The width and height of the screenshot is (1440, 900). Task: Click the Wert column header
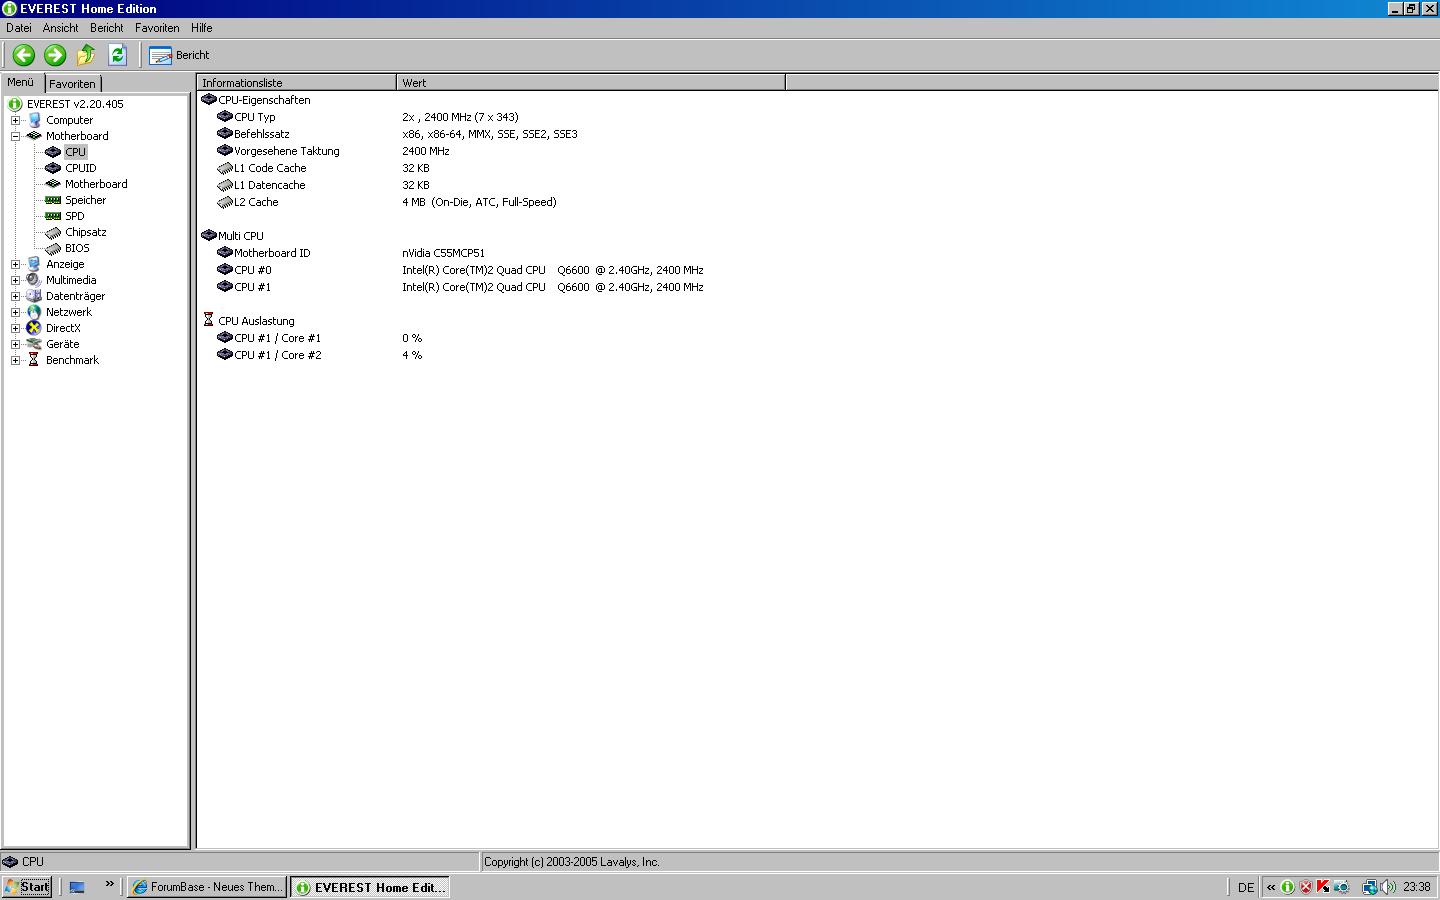(591, 83)
